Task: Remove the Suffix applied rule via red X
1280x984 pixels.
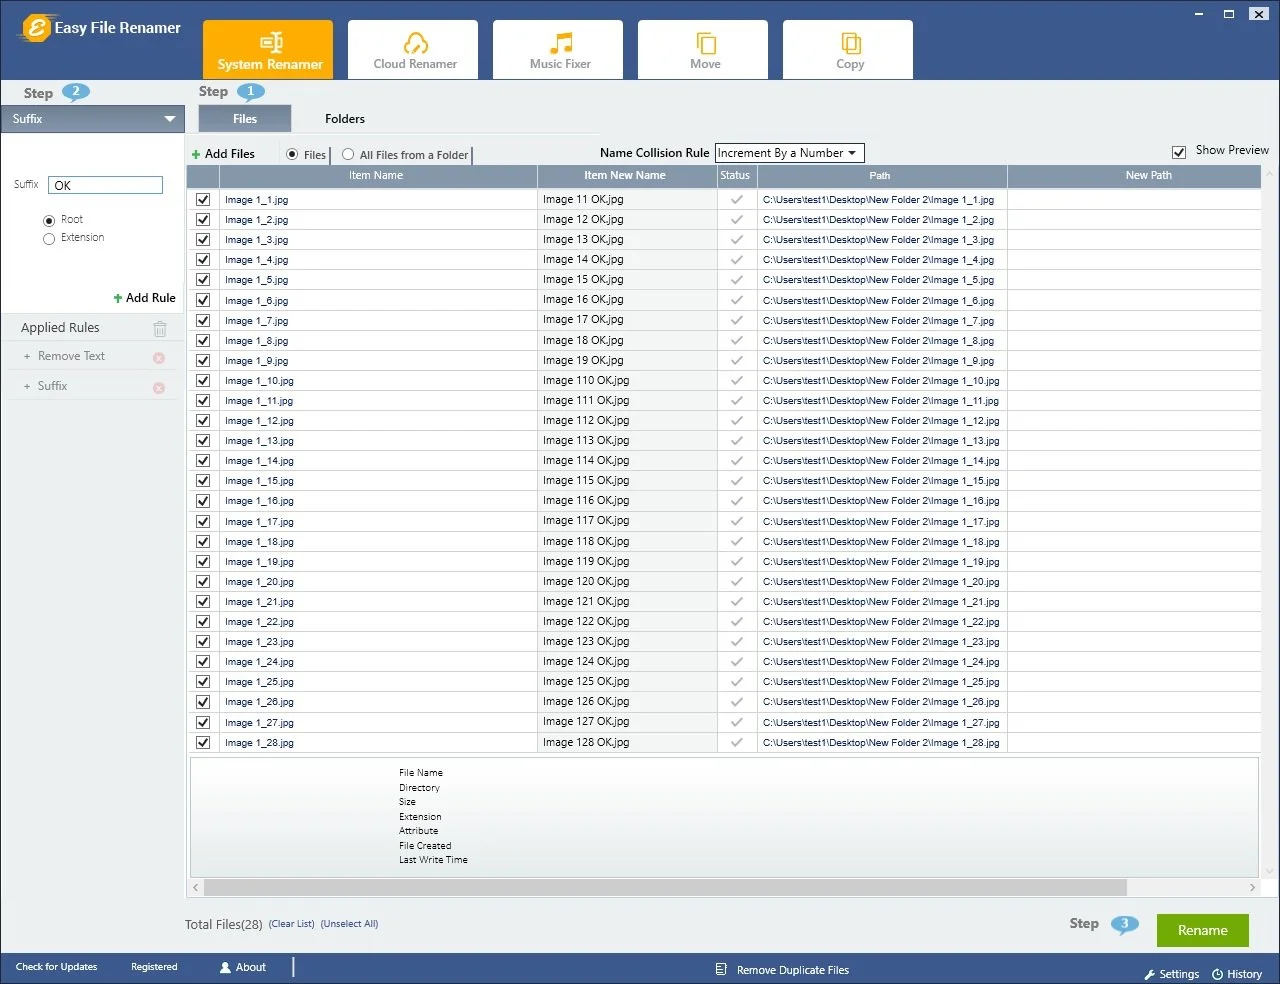Action: coord(159,388)
